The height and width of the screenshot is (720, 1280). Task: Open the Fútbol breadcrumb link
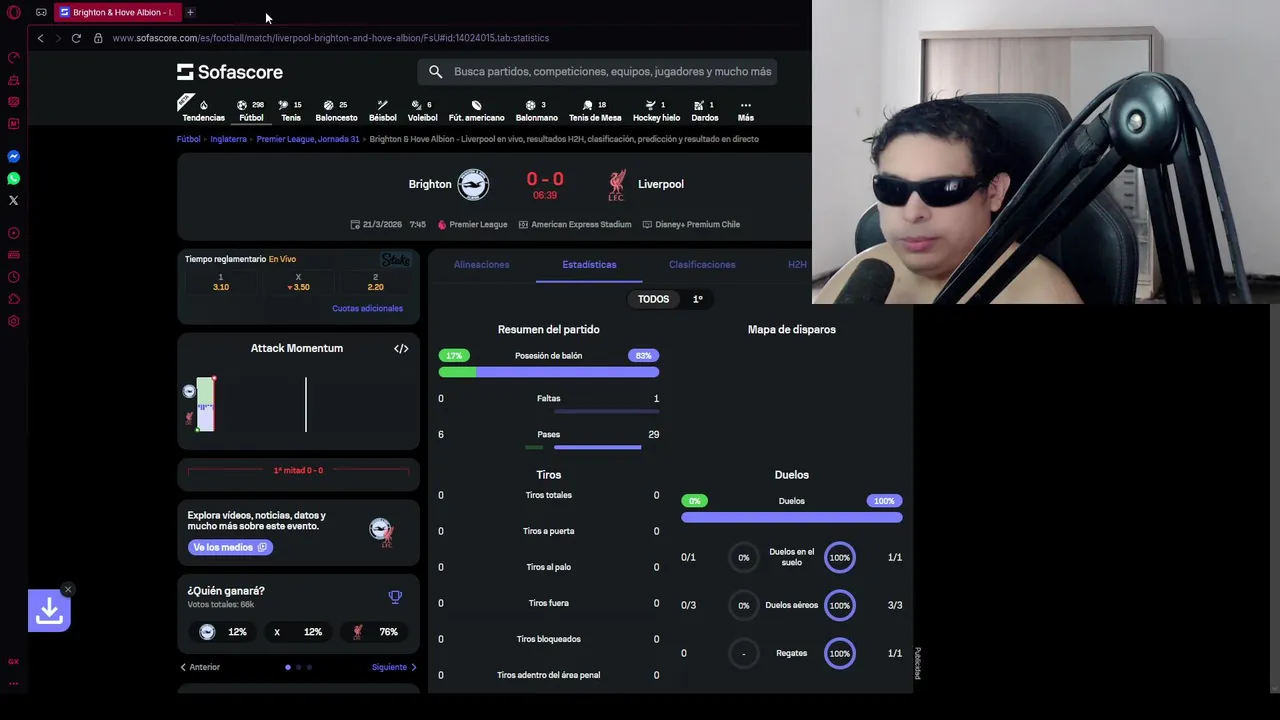(x=188, y=139)
